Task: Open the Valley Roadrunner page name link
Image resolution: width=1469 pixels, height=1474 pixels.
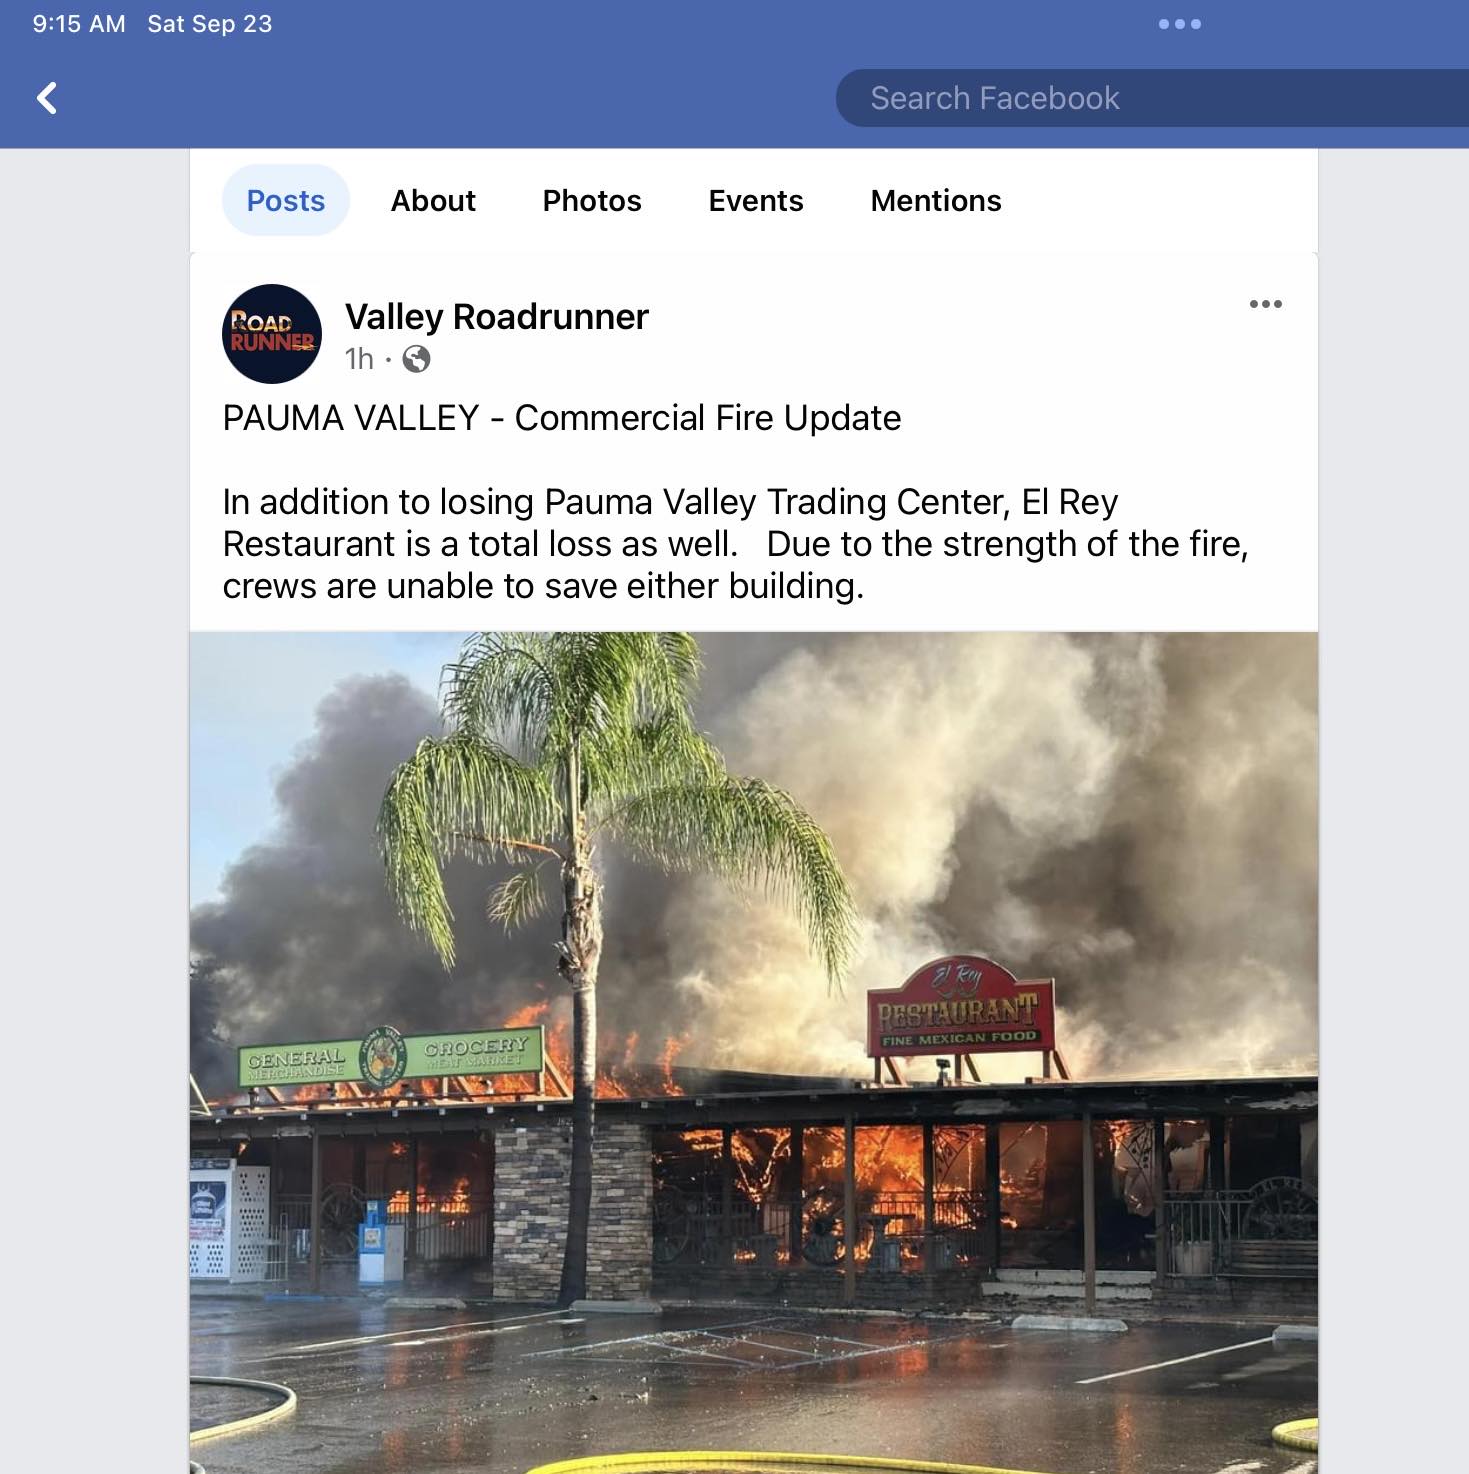Action: pyautogui.click(x=497, y=316)
